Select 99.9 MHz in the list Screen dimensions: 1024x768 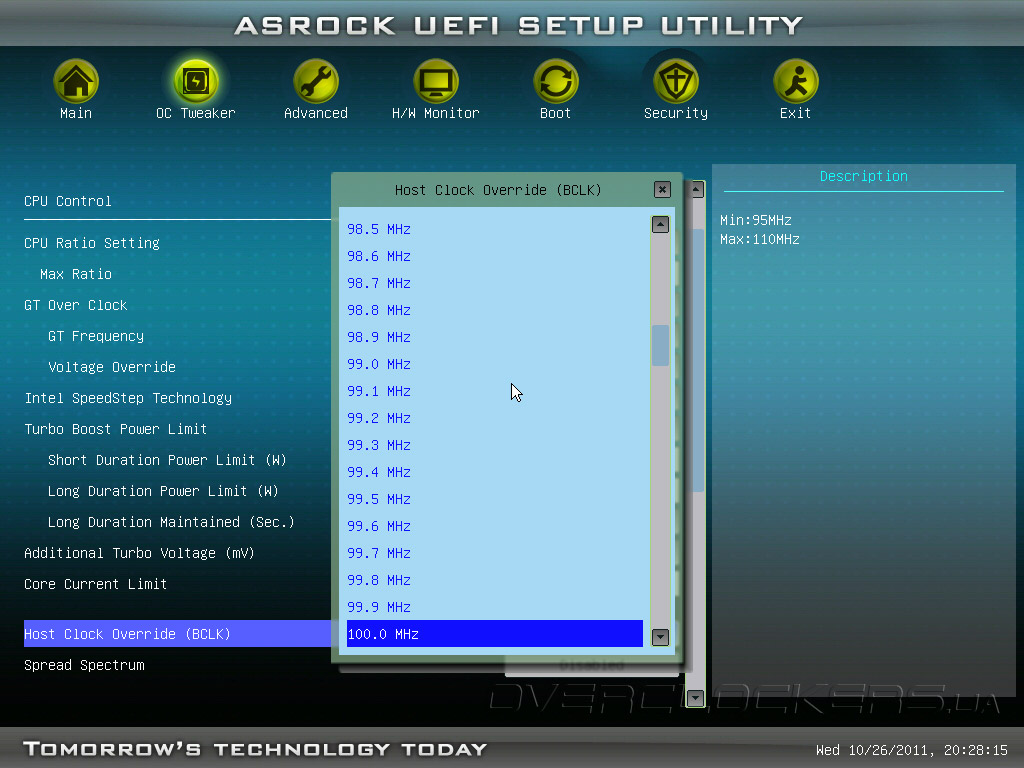click(379, 607)
